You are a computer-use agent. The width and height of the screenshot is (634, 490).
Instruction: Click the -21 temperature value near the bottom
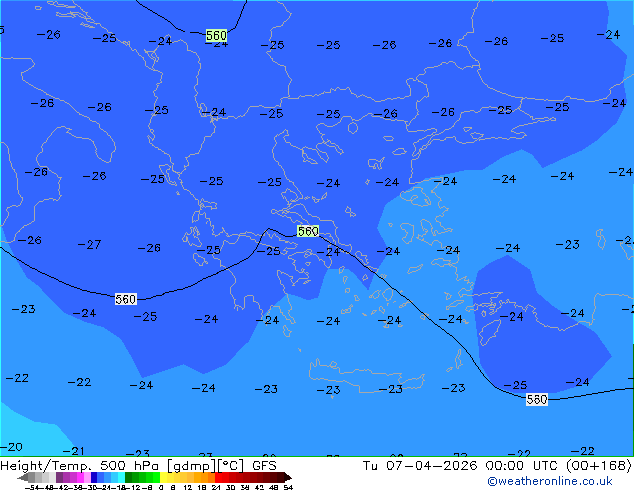click(x=74, y=451)
